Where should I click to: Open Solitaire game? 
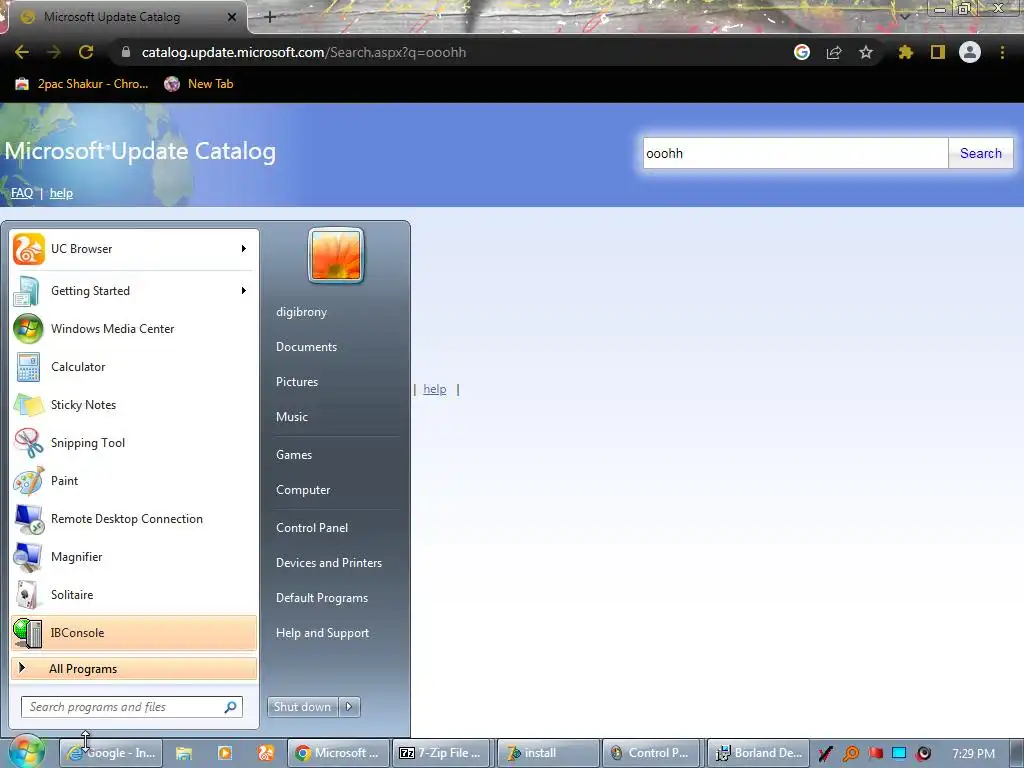[134, 594]
